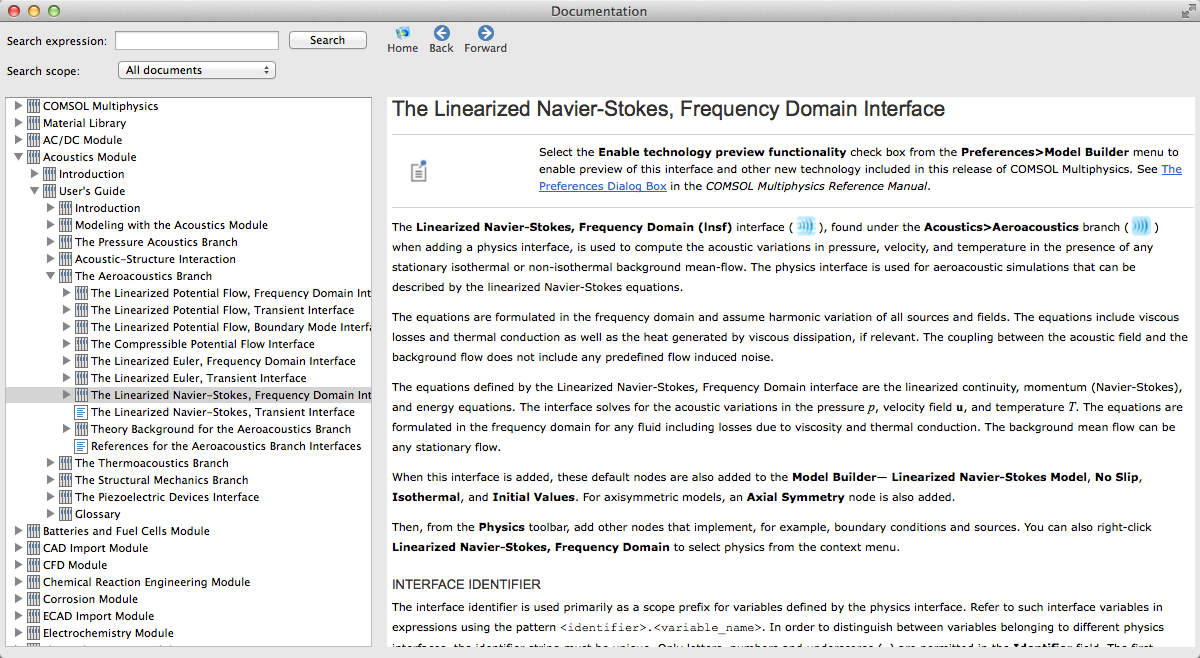Expand Material Library tree node
Image resolution: width=1200 pixels, height=658 pixels.
coord(18,123)
